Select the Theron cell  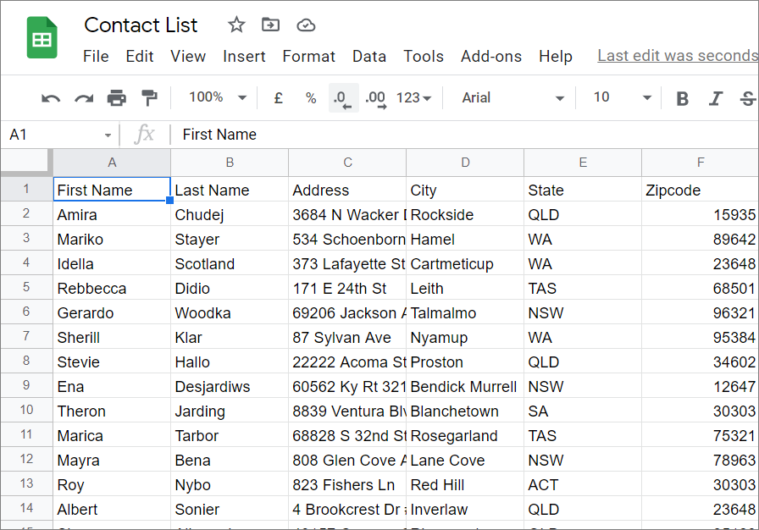[112, 411]
